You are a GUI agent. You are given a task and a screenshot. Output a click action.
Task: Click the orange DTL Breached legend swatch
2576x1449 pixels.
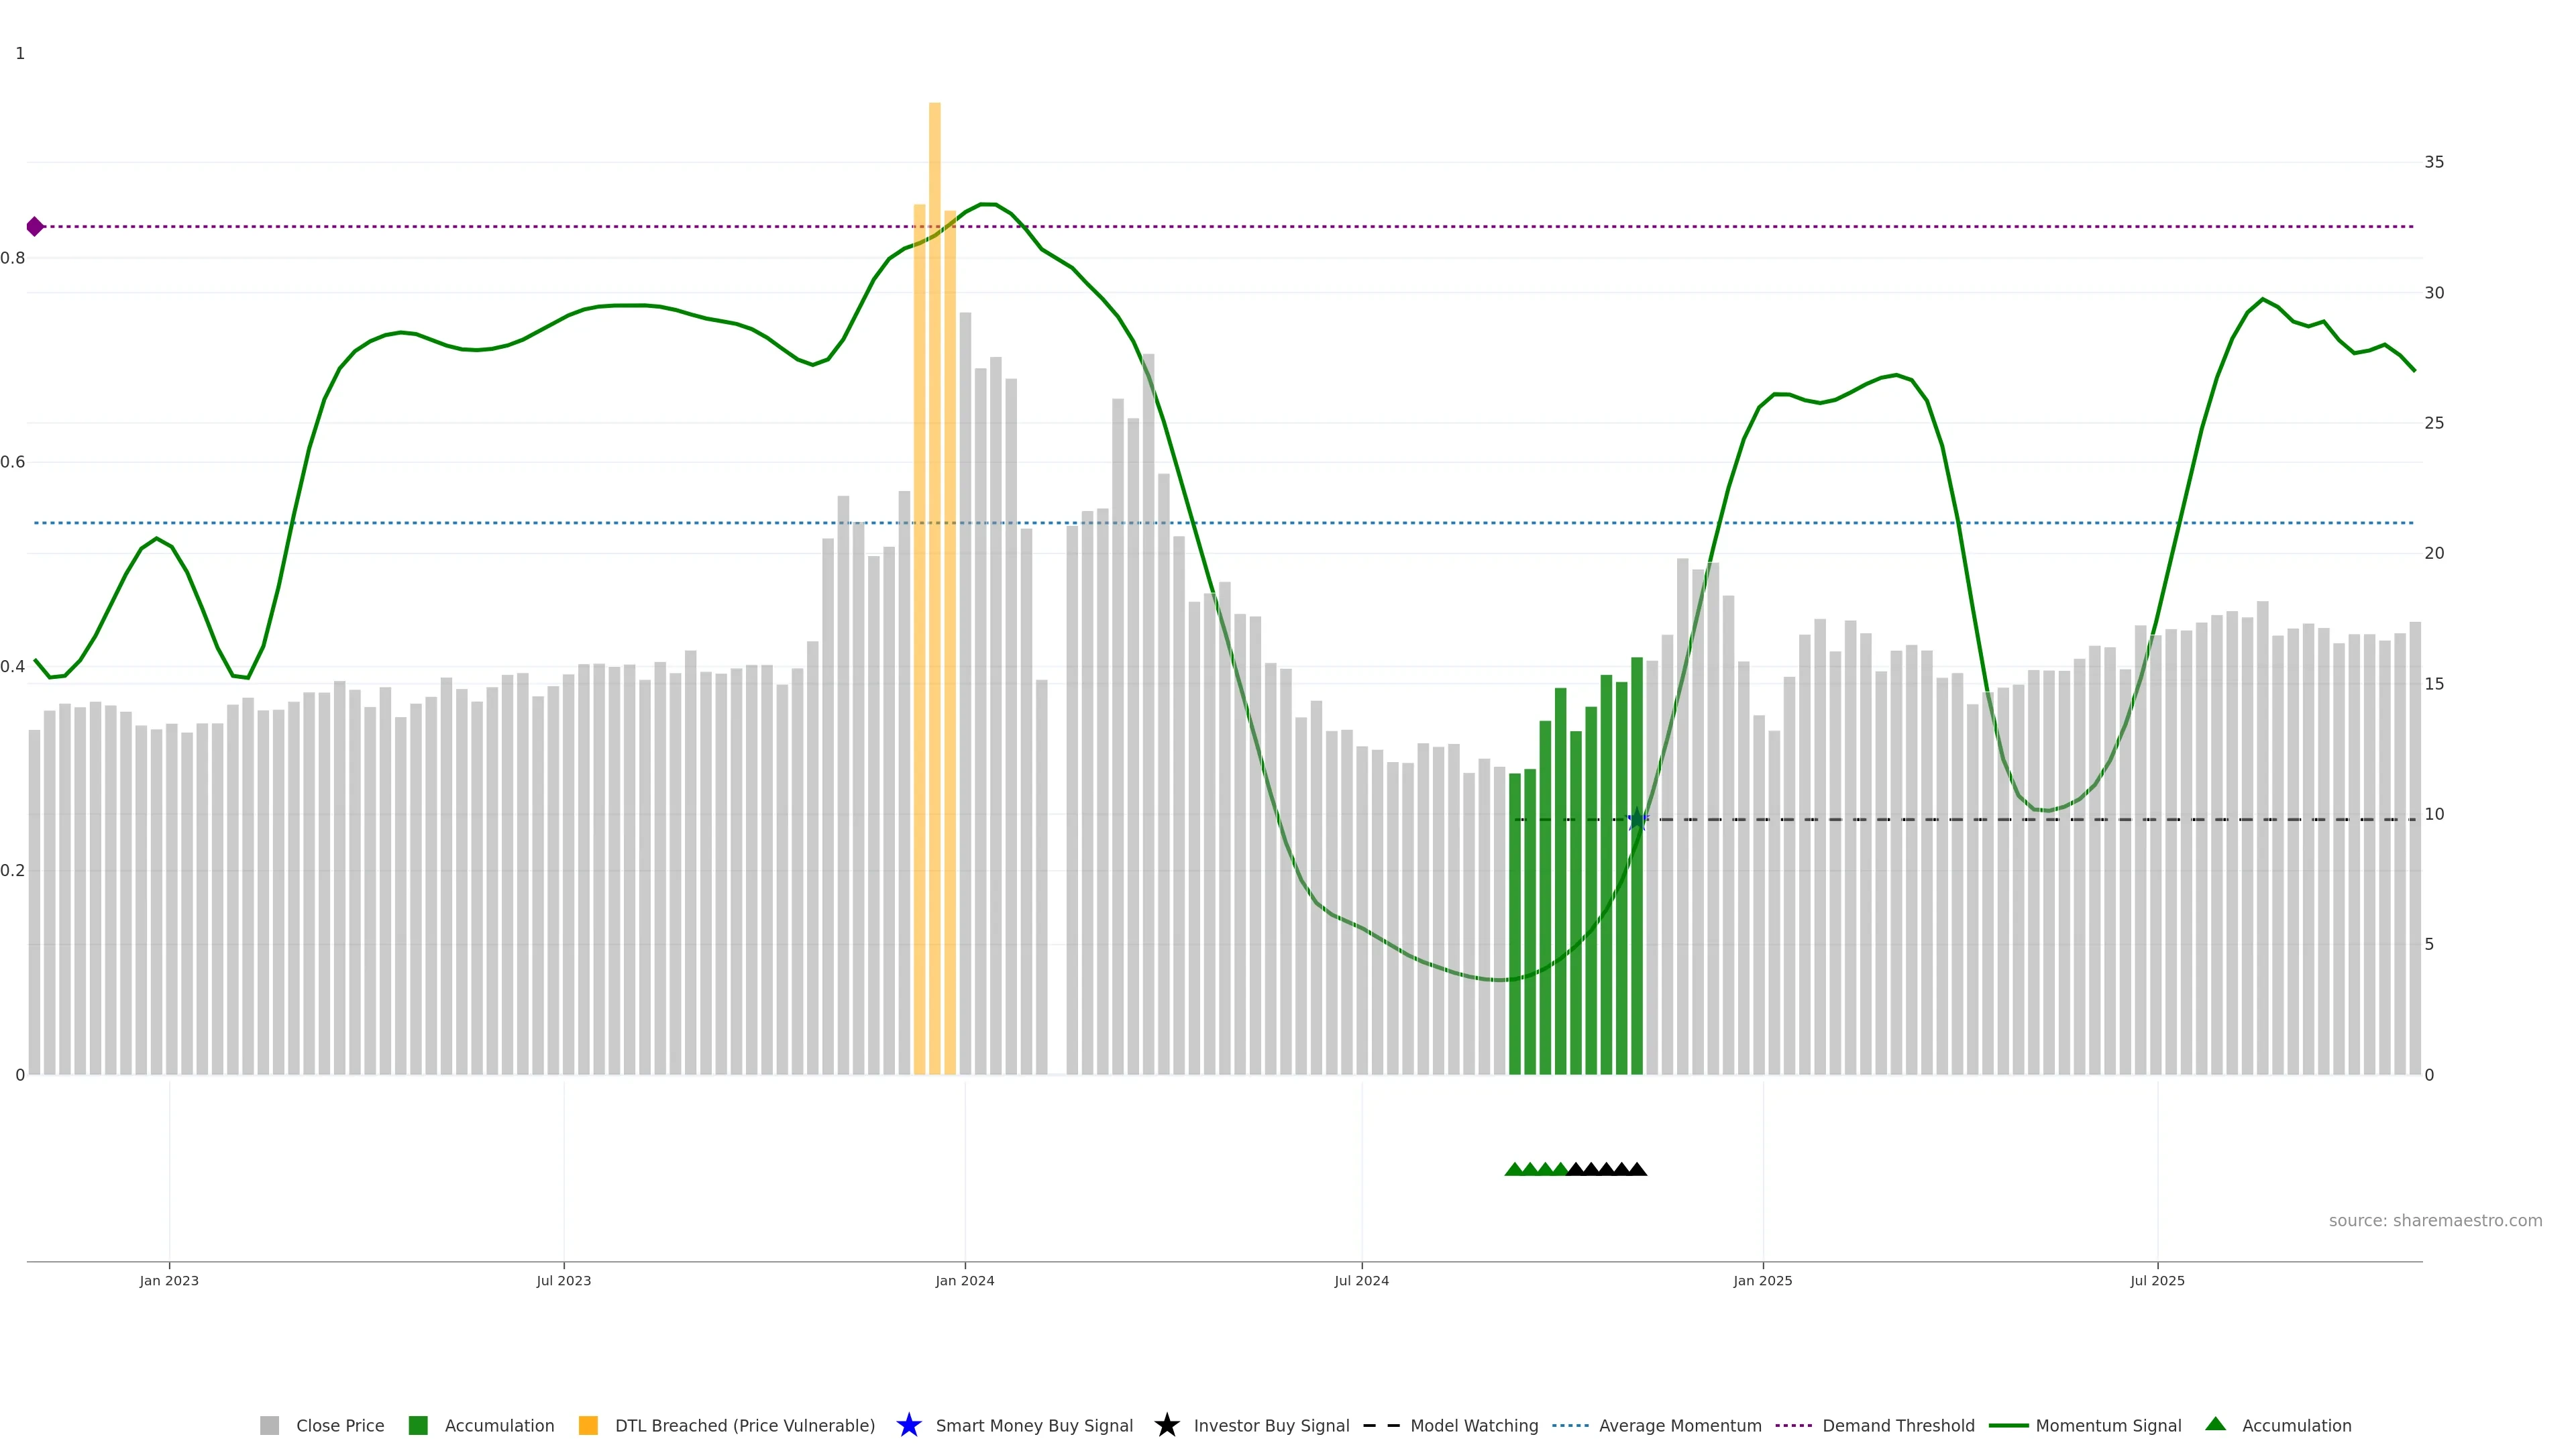click(x=588, y=1425)
